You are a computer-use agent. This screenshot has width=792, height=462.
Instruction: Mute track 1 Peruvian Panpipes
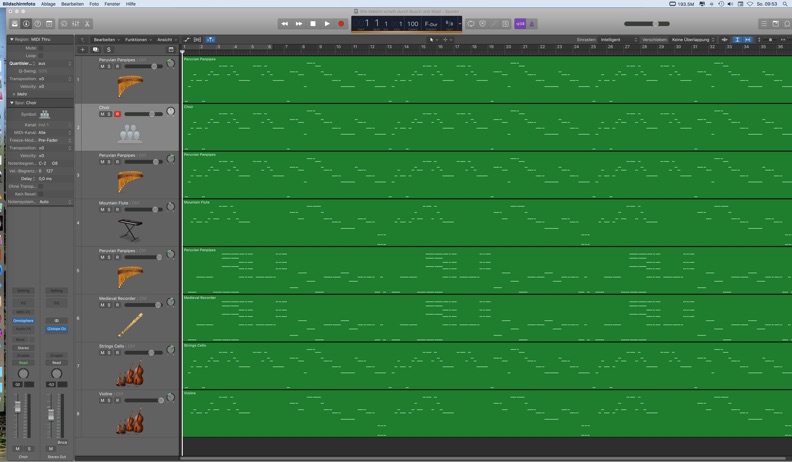tap(102, 66)
